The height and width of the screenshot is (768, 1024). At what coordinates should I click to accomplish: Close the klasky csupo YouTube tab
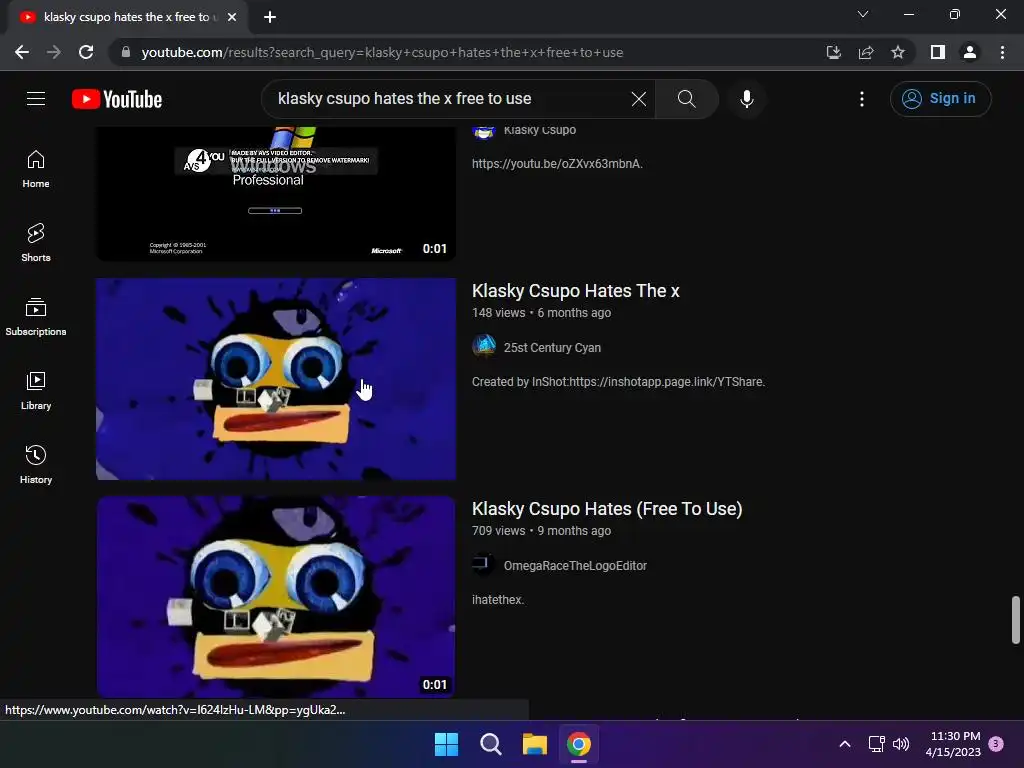click(232, 17)
